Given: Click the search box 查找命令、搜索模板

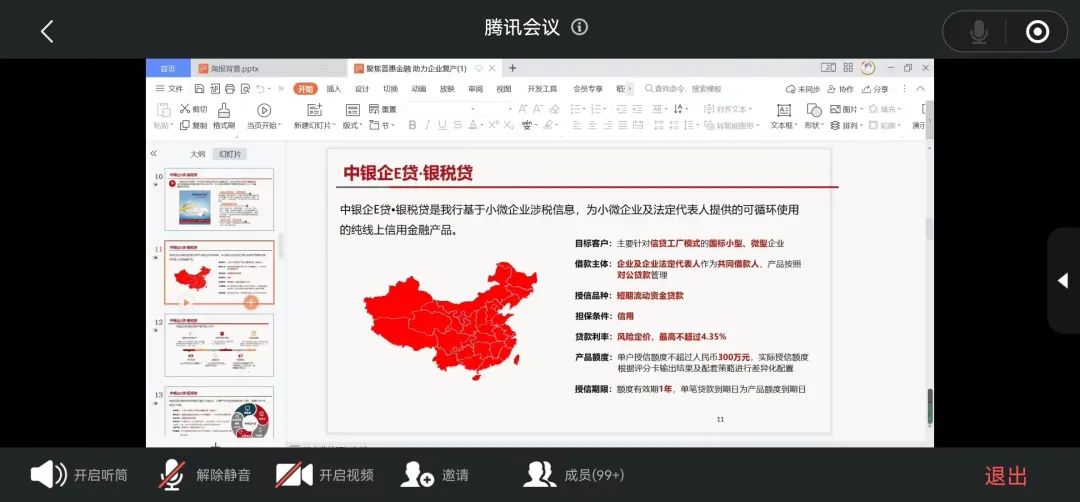Looking at the screenshot, I should 683,89.
